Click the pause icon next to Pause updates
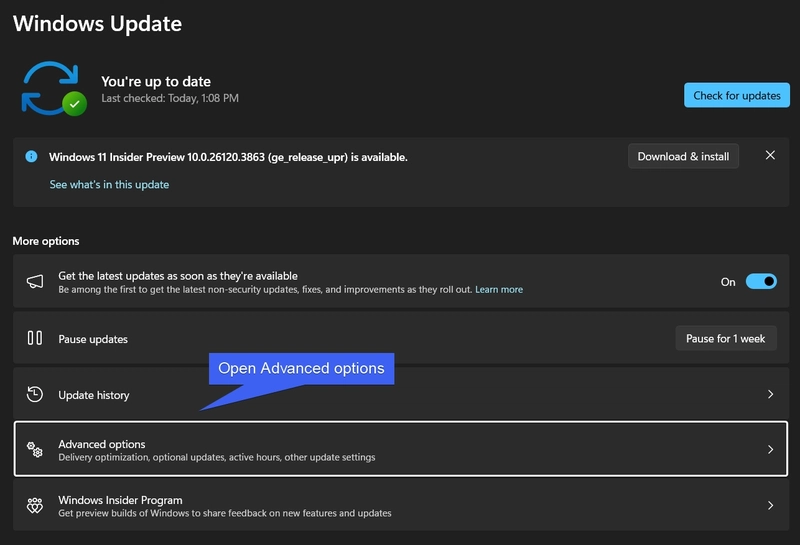The width and height of the screenshot is (800, 545). [x=35, y=338]
